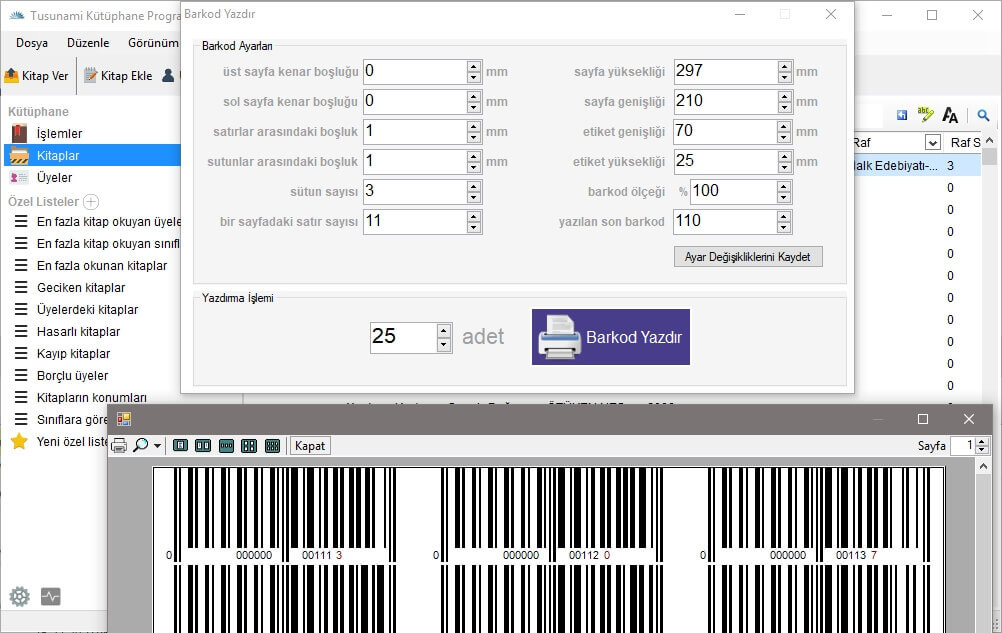The image size is (1002, 633).
Task: Increase sayfa yüksekliği with up arrow
Action: (785, 66)
